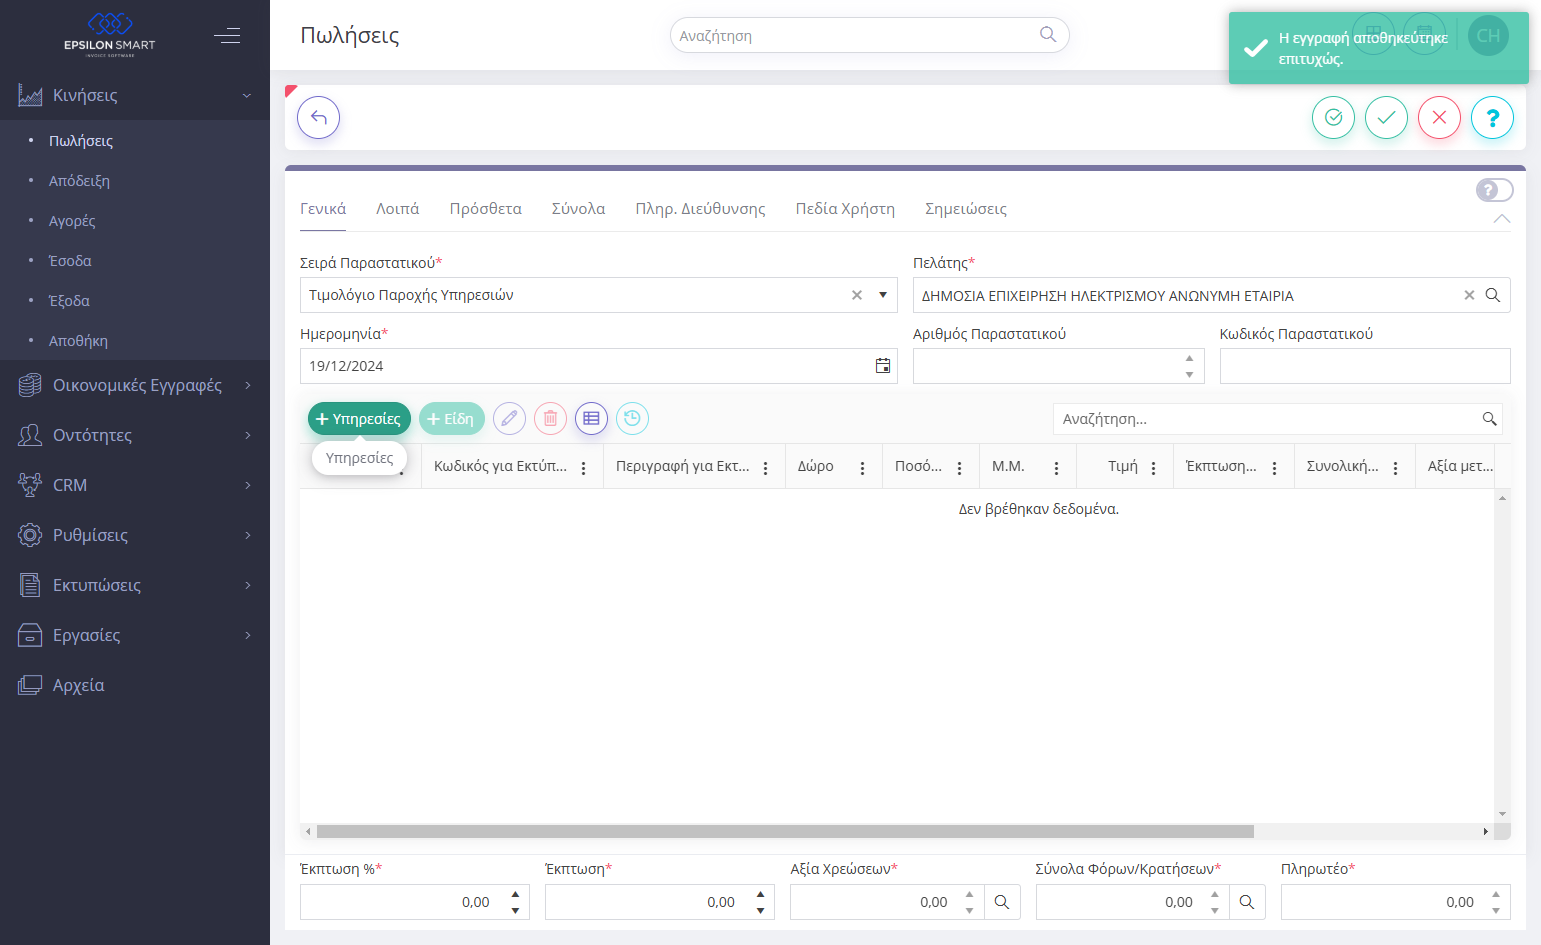Open the Σειρά Παραστατικού dropdown arrow
The image size is (1541, 945).
coord(883,295)
